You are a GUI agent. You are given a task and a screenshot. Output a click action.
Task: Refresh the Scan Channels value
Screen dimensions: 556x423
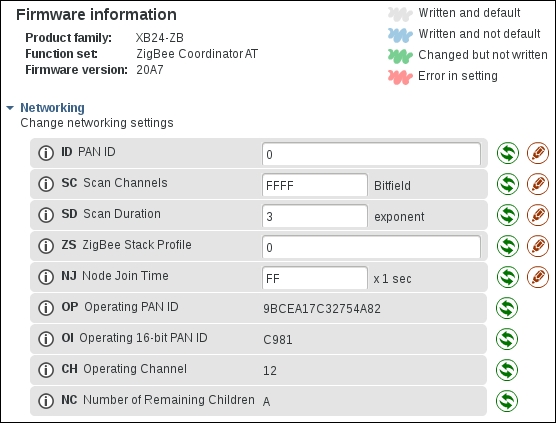click(507, 184)
